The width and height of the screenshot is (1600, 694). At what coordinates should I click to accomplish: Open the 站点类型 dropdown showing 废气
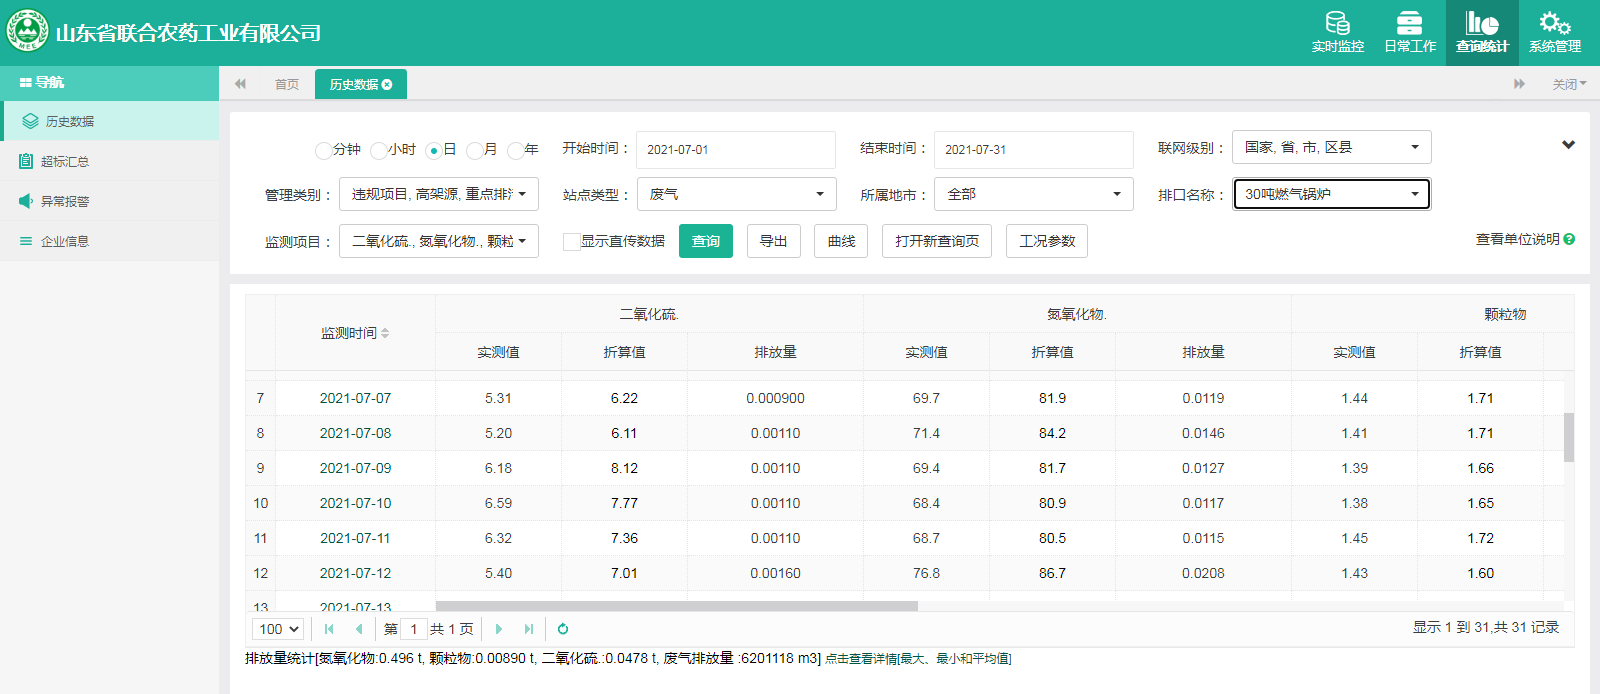(x=736, y=194)
